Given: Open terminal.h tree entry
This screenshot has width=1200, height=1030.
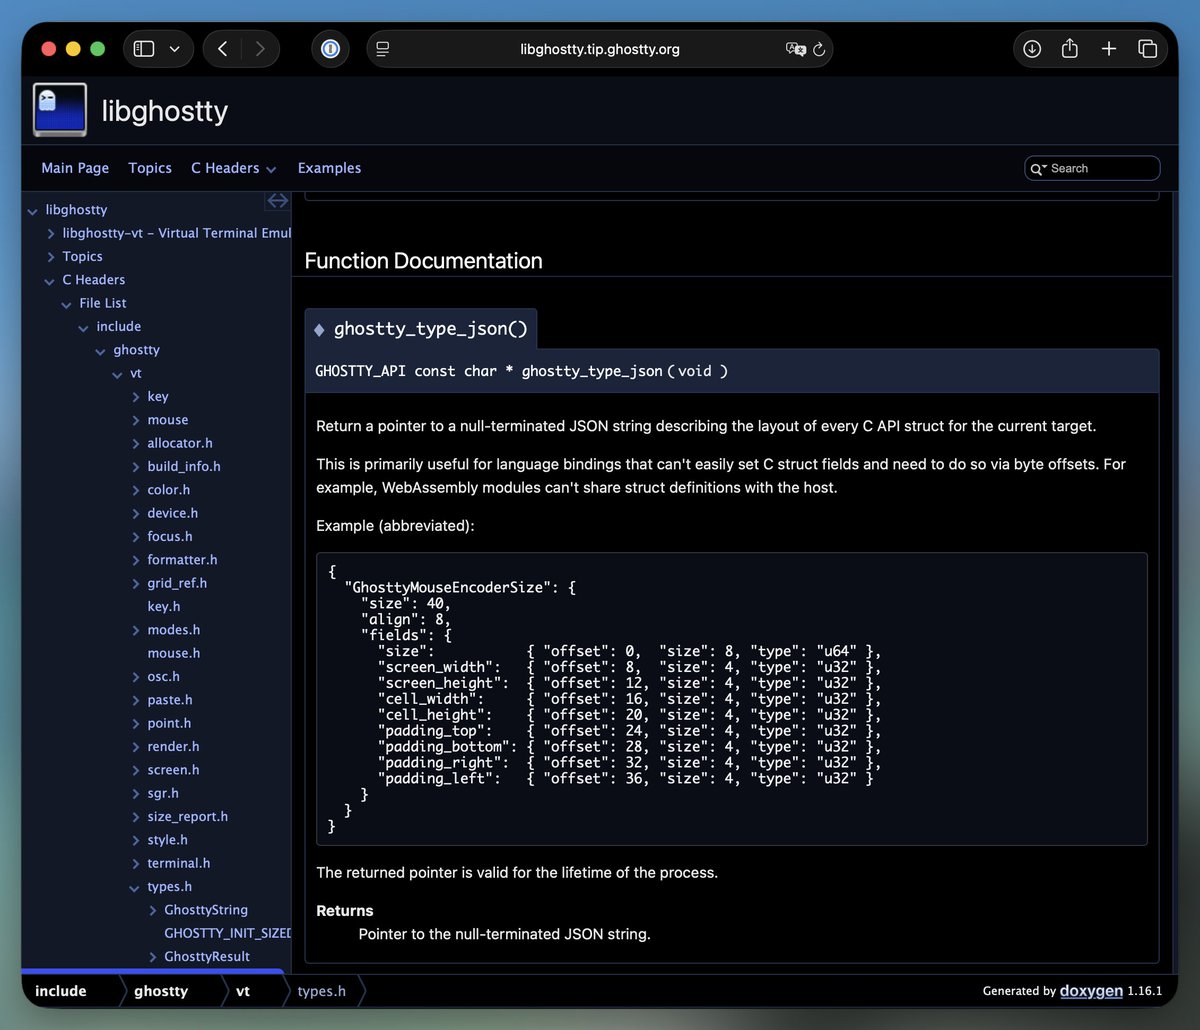Looking at the screenshot, I should coord(178,863).
